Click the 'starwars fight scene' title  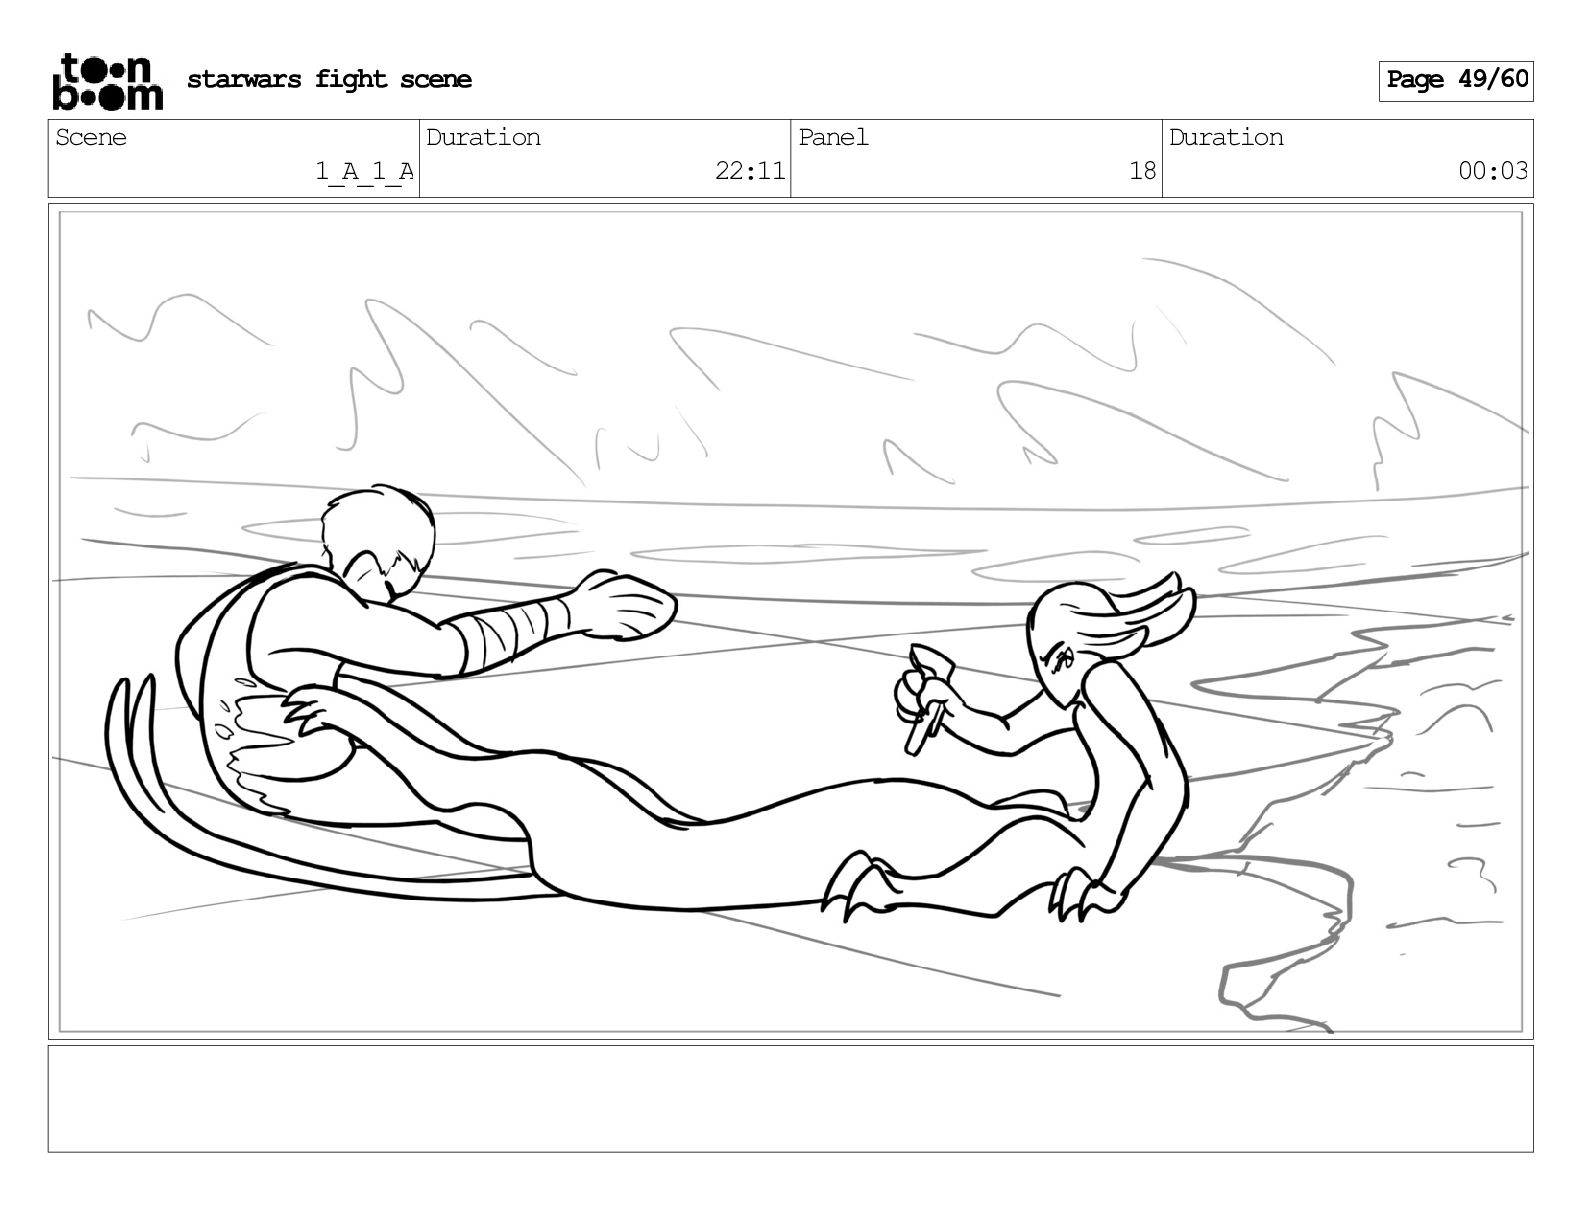click(329, 79)
